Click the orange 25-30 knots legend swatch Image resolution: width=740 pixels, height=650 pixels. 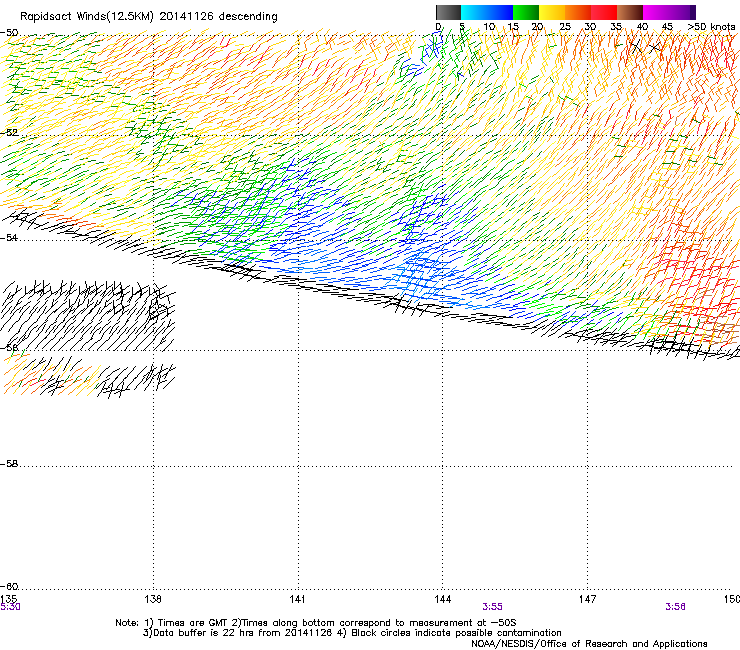coord(578,12)
